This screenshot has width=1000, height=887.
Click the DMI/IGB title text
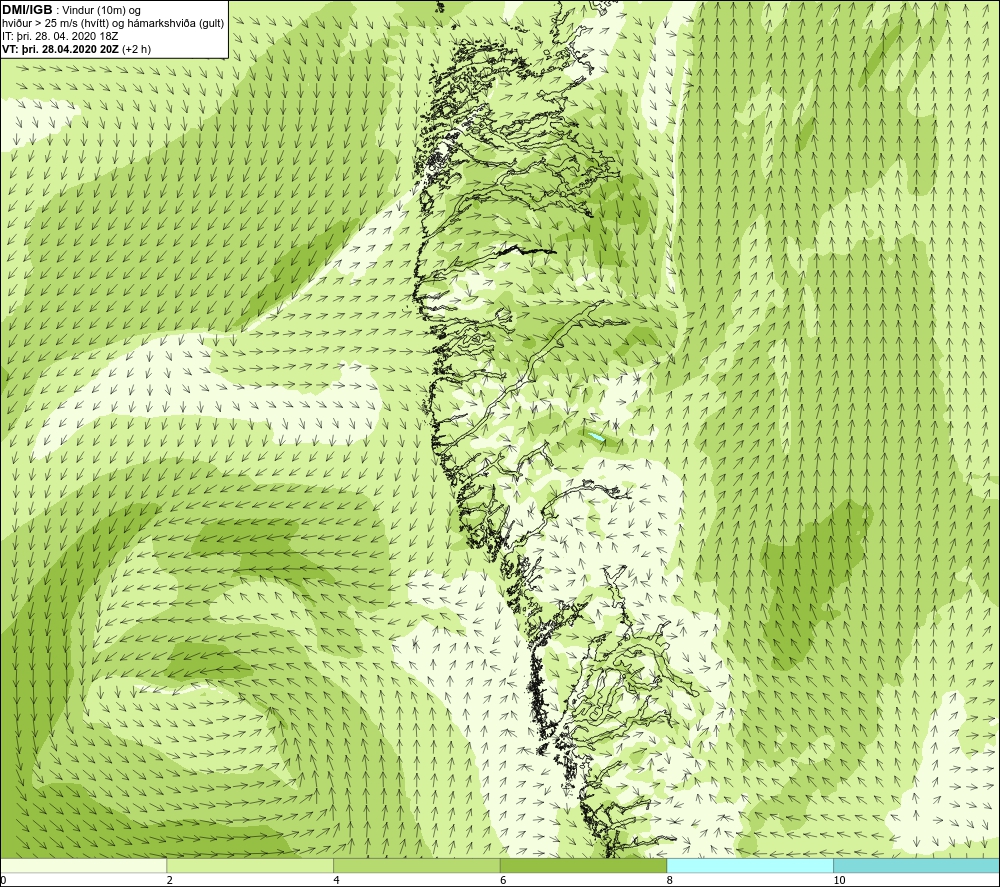27,10
